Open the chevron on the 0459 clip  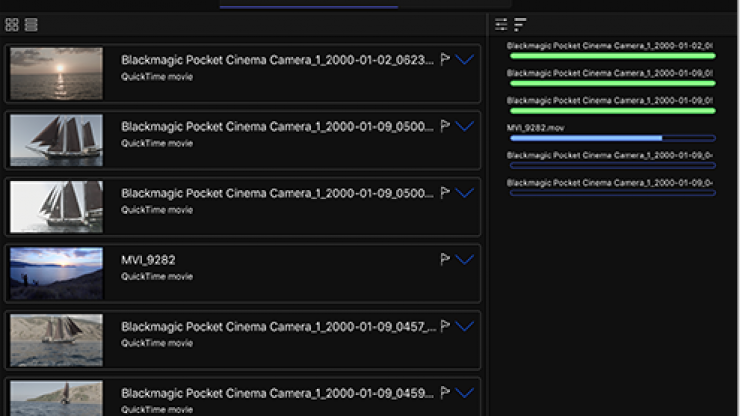tap(465, 393)
